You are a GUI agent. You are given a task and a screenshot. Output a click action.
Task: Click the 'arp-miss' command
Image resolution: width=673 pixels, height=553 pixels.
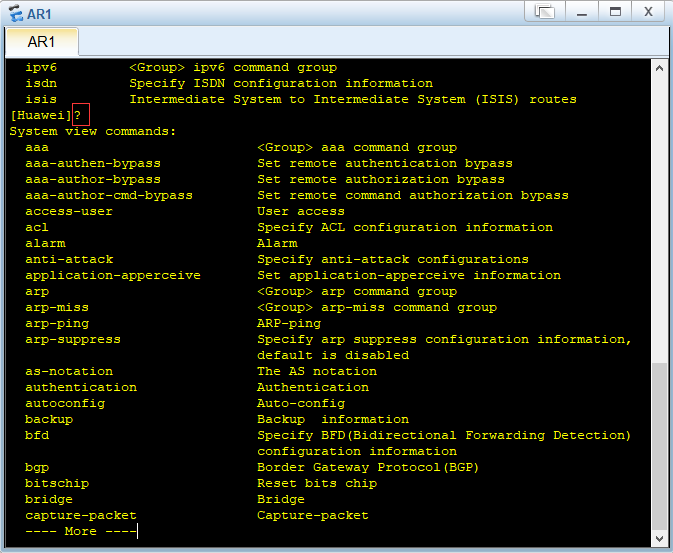point(57,307)
